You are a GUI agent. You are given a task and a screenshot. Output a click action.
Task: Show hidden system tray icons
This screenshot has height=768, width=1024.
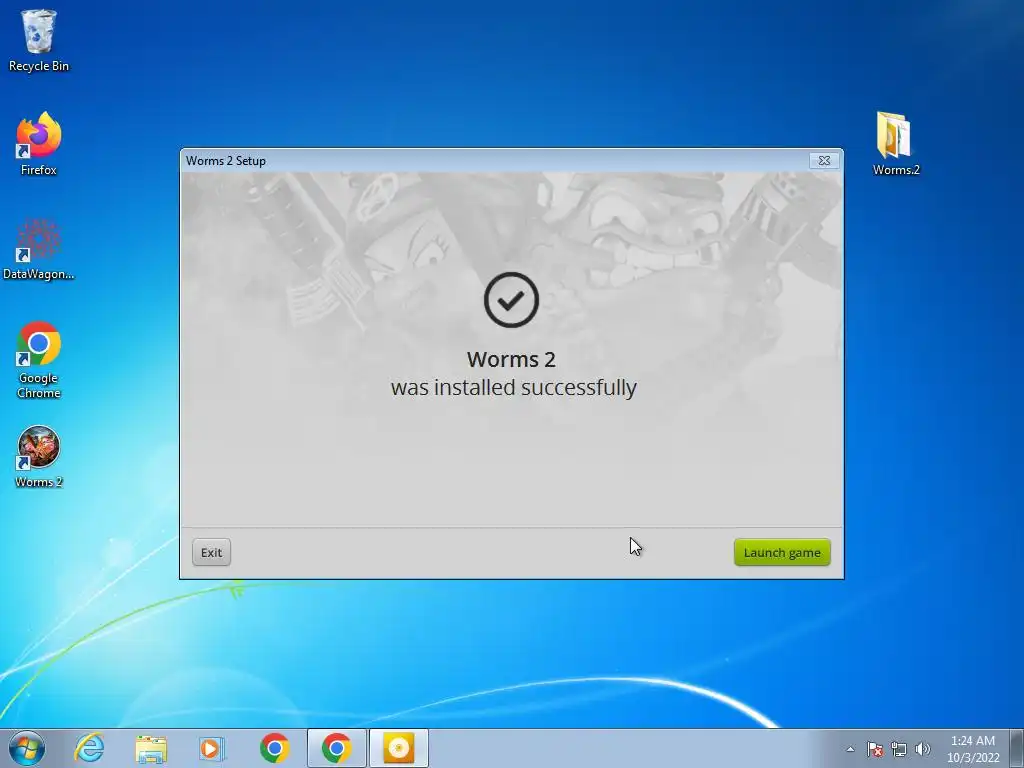pyautogui.click(x=850, y=749)
